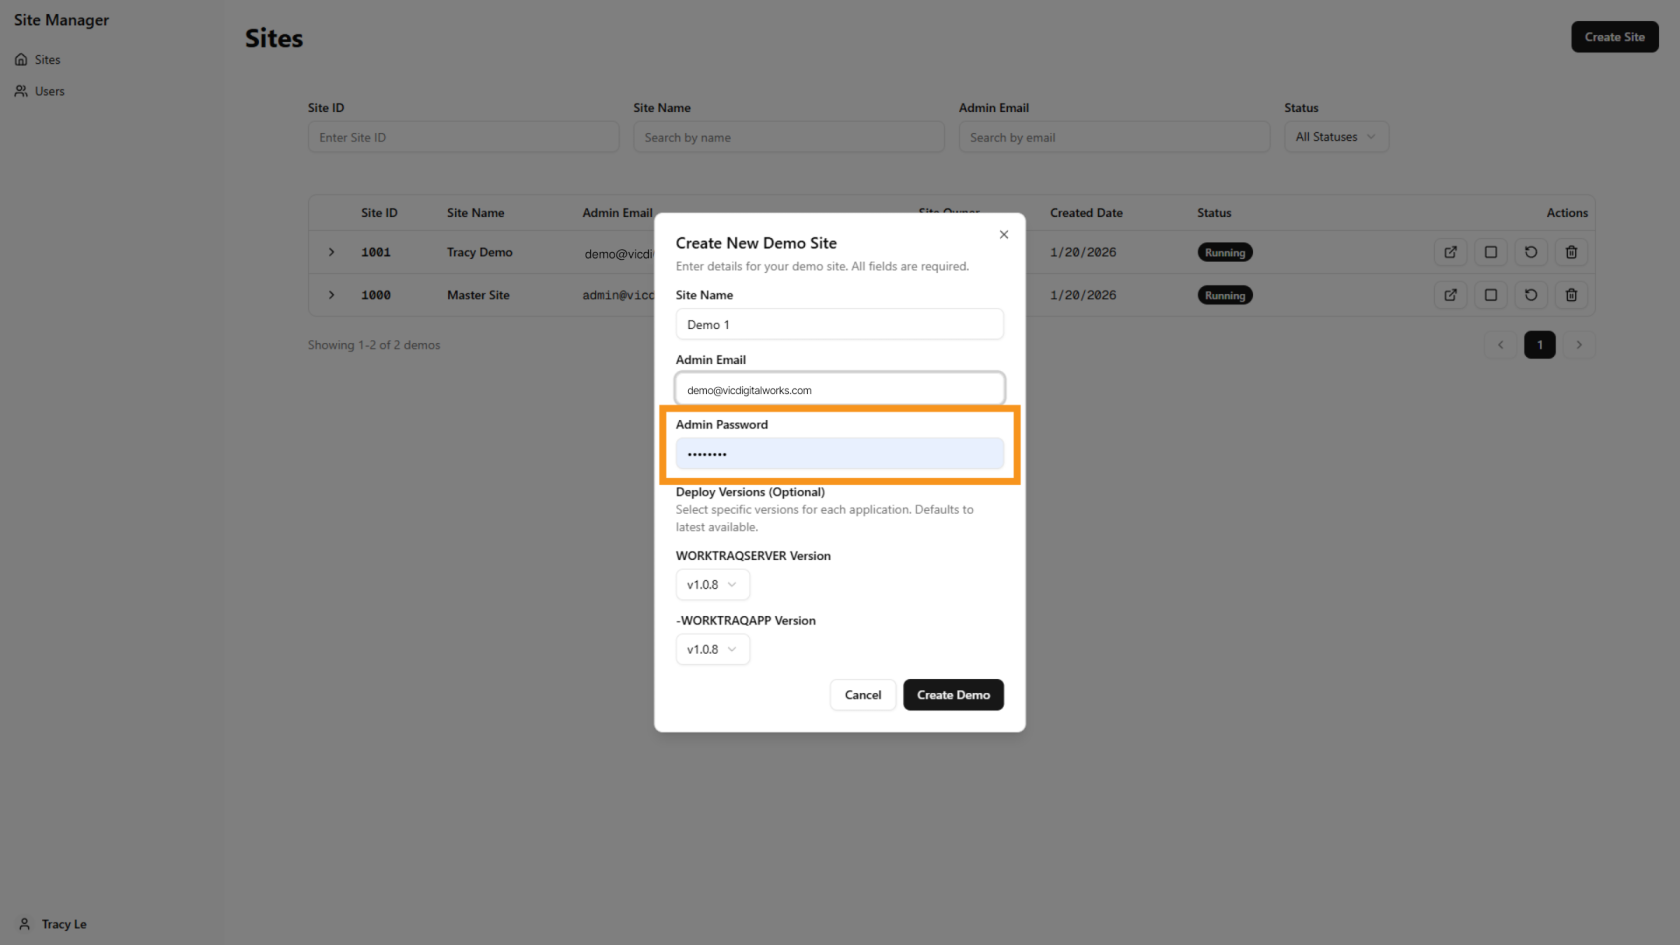The height and width of the screenshot is (945, 1680).
Task: Toggle the Running status badge for site 1001
Action: (x=1225, y=252)
